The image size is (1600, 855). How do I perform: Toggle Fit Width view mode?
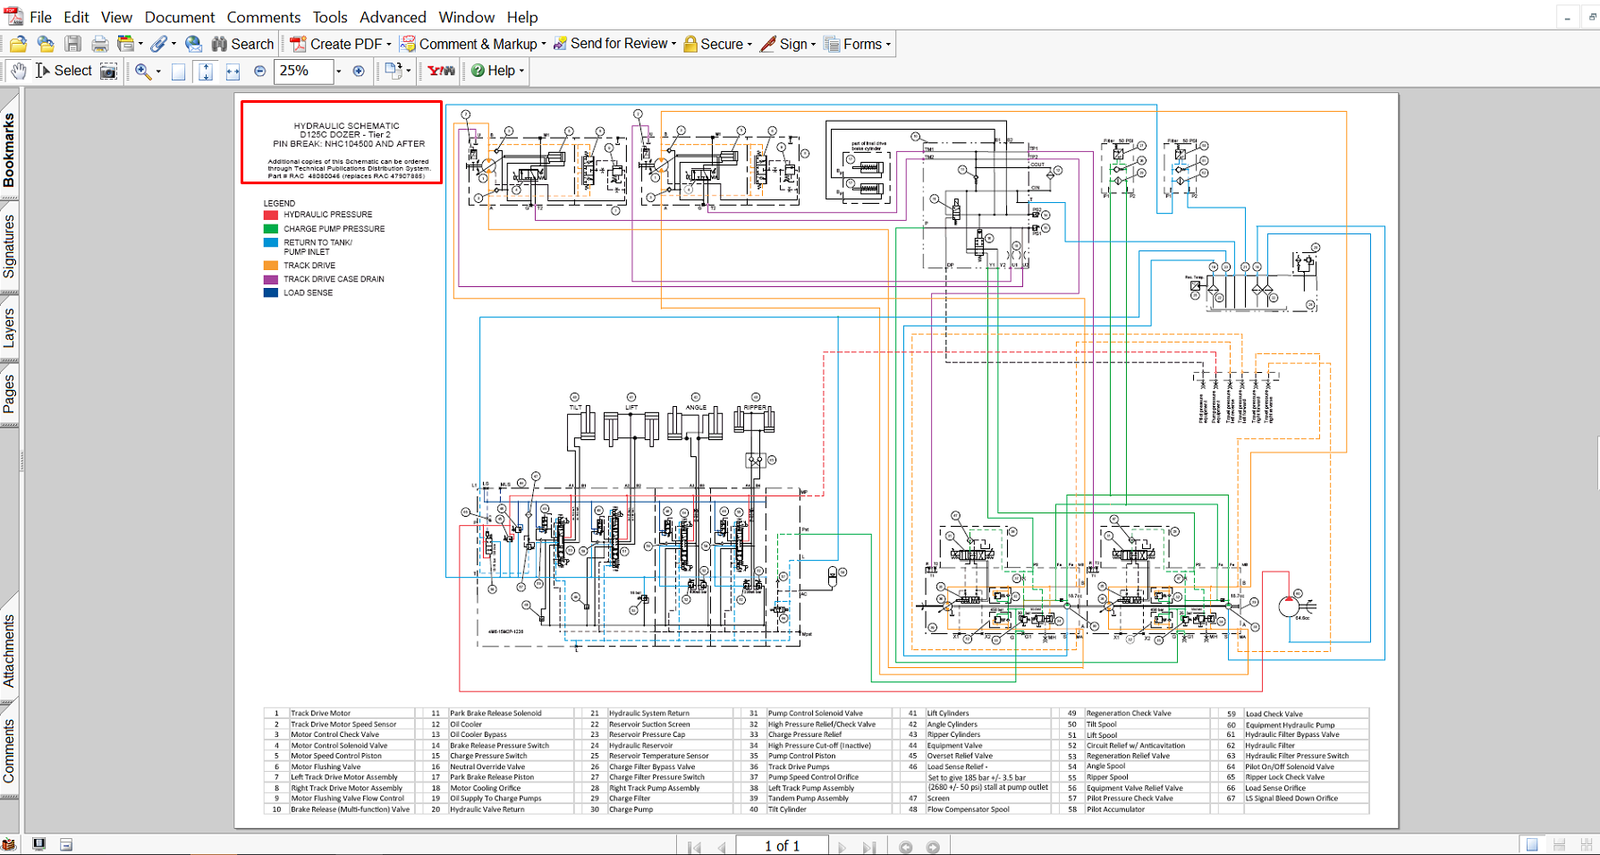click(x=233, y=71)
